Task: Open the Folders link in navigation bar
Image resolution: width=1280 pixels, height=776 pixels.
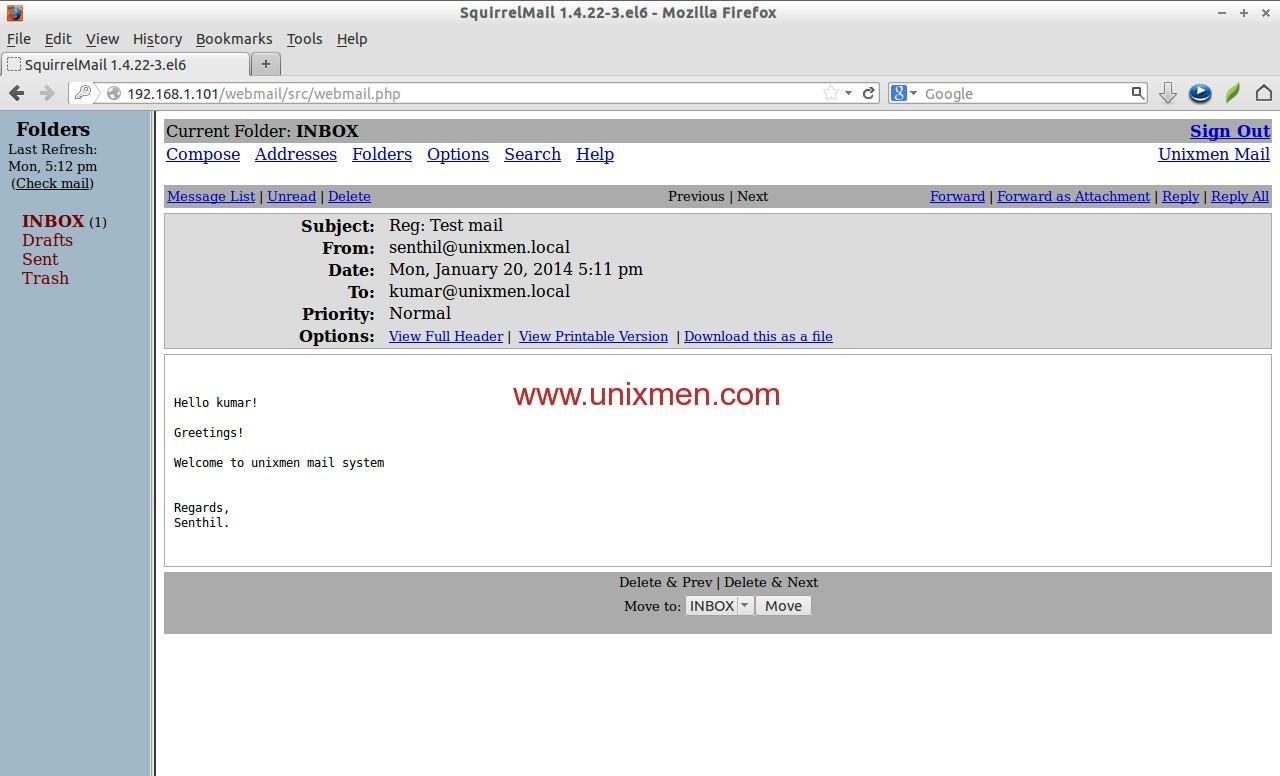Action: pos(382,154)
